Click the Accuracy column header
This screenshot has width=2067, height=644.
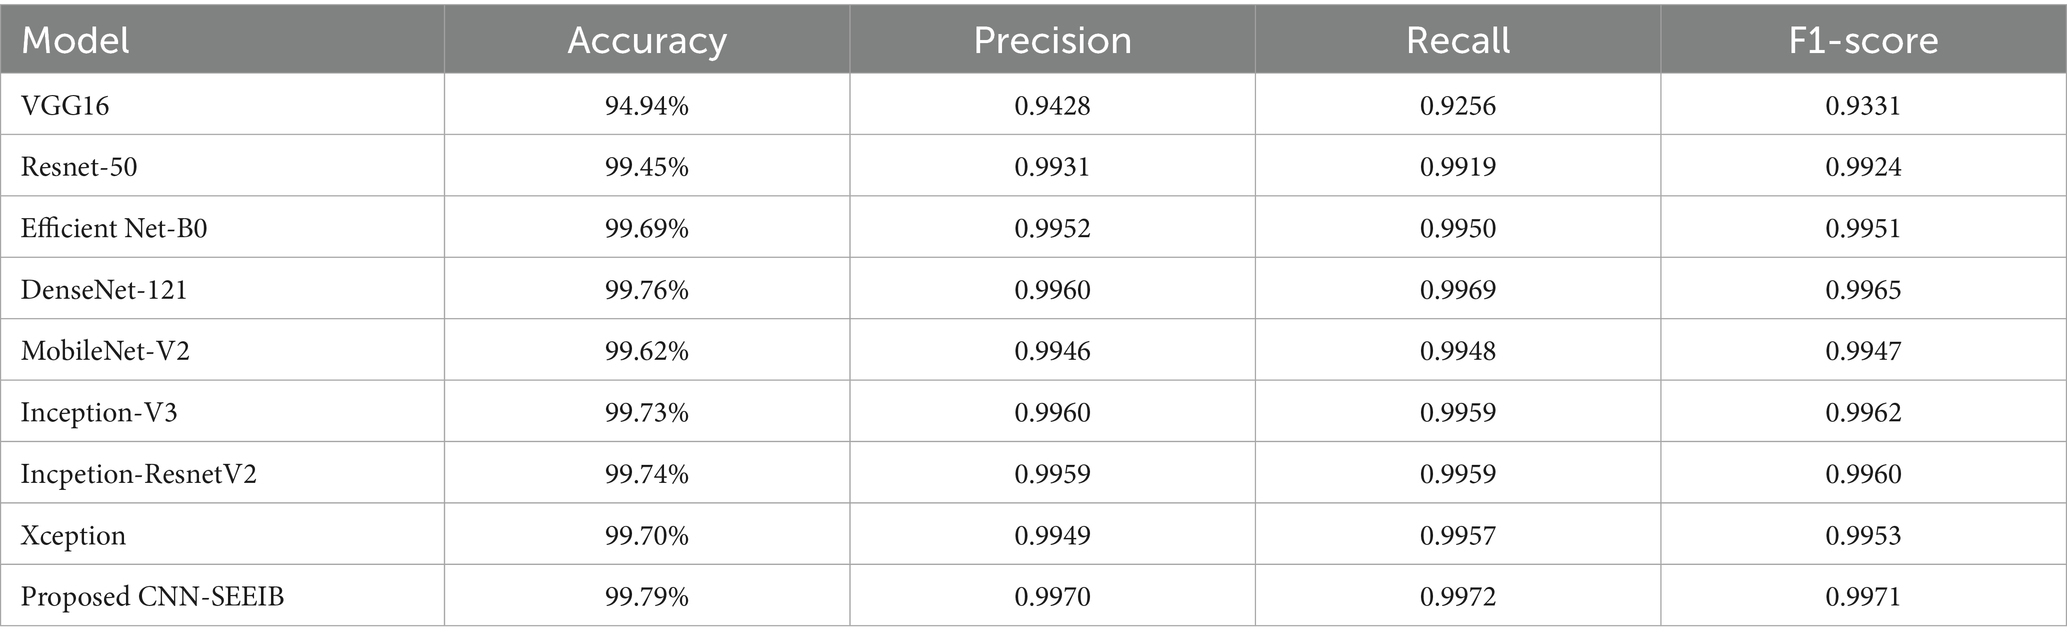click(647, 41)
